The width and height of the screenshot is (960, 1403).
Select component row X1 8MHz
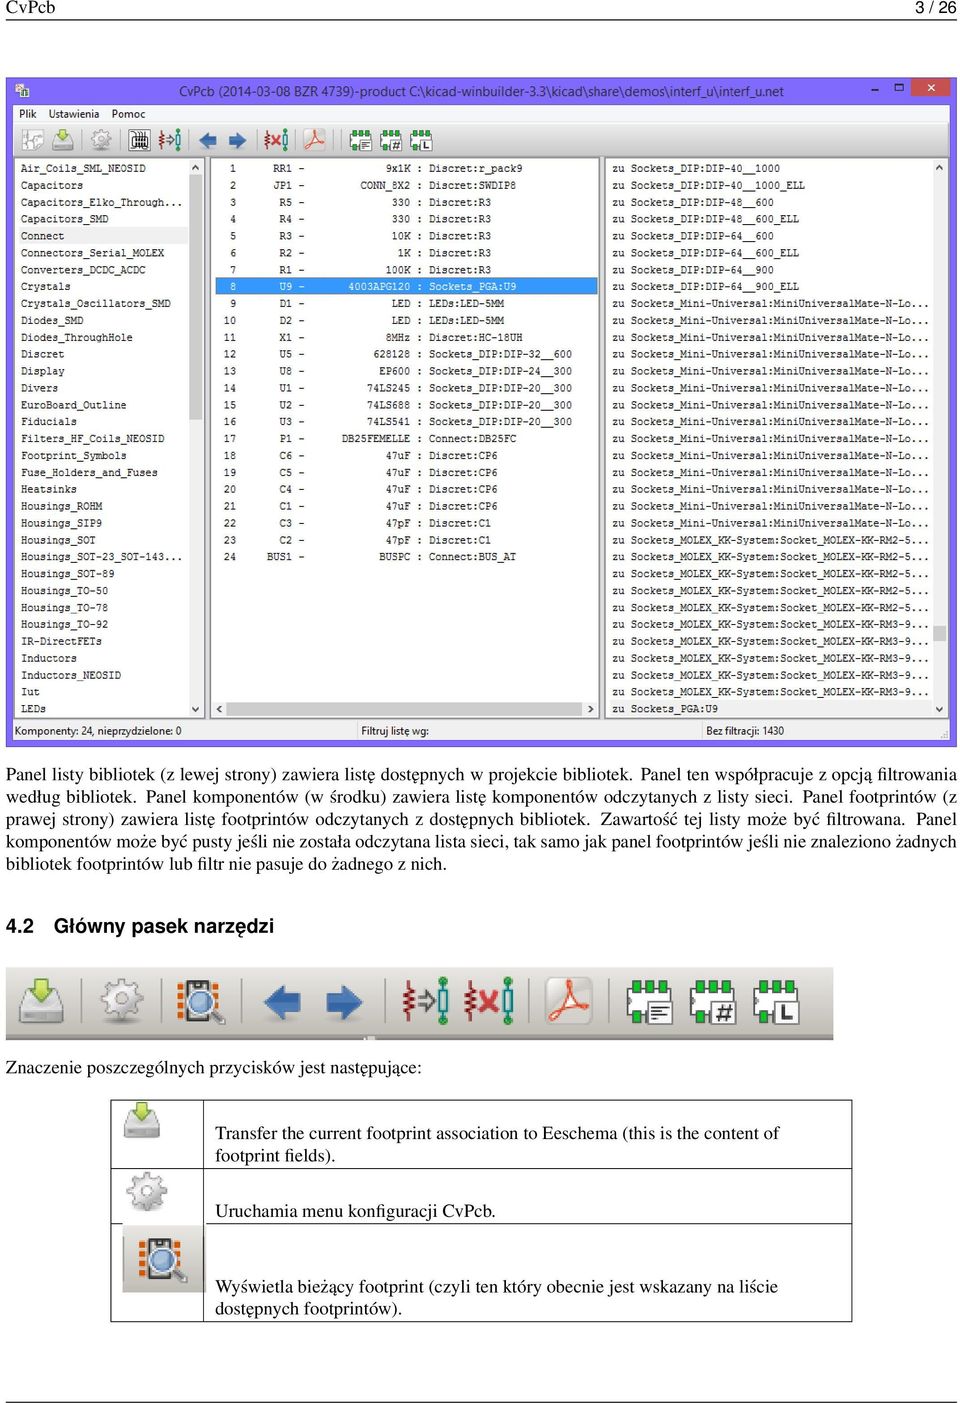(x=405, y=337)
